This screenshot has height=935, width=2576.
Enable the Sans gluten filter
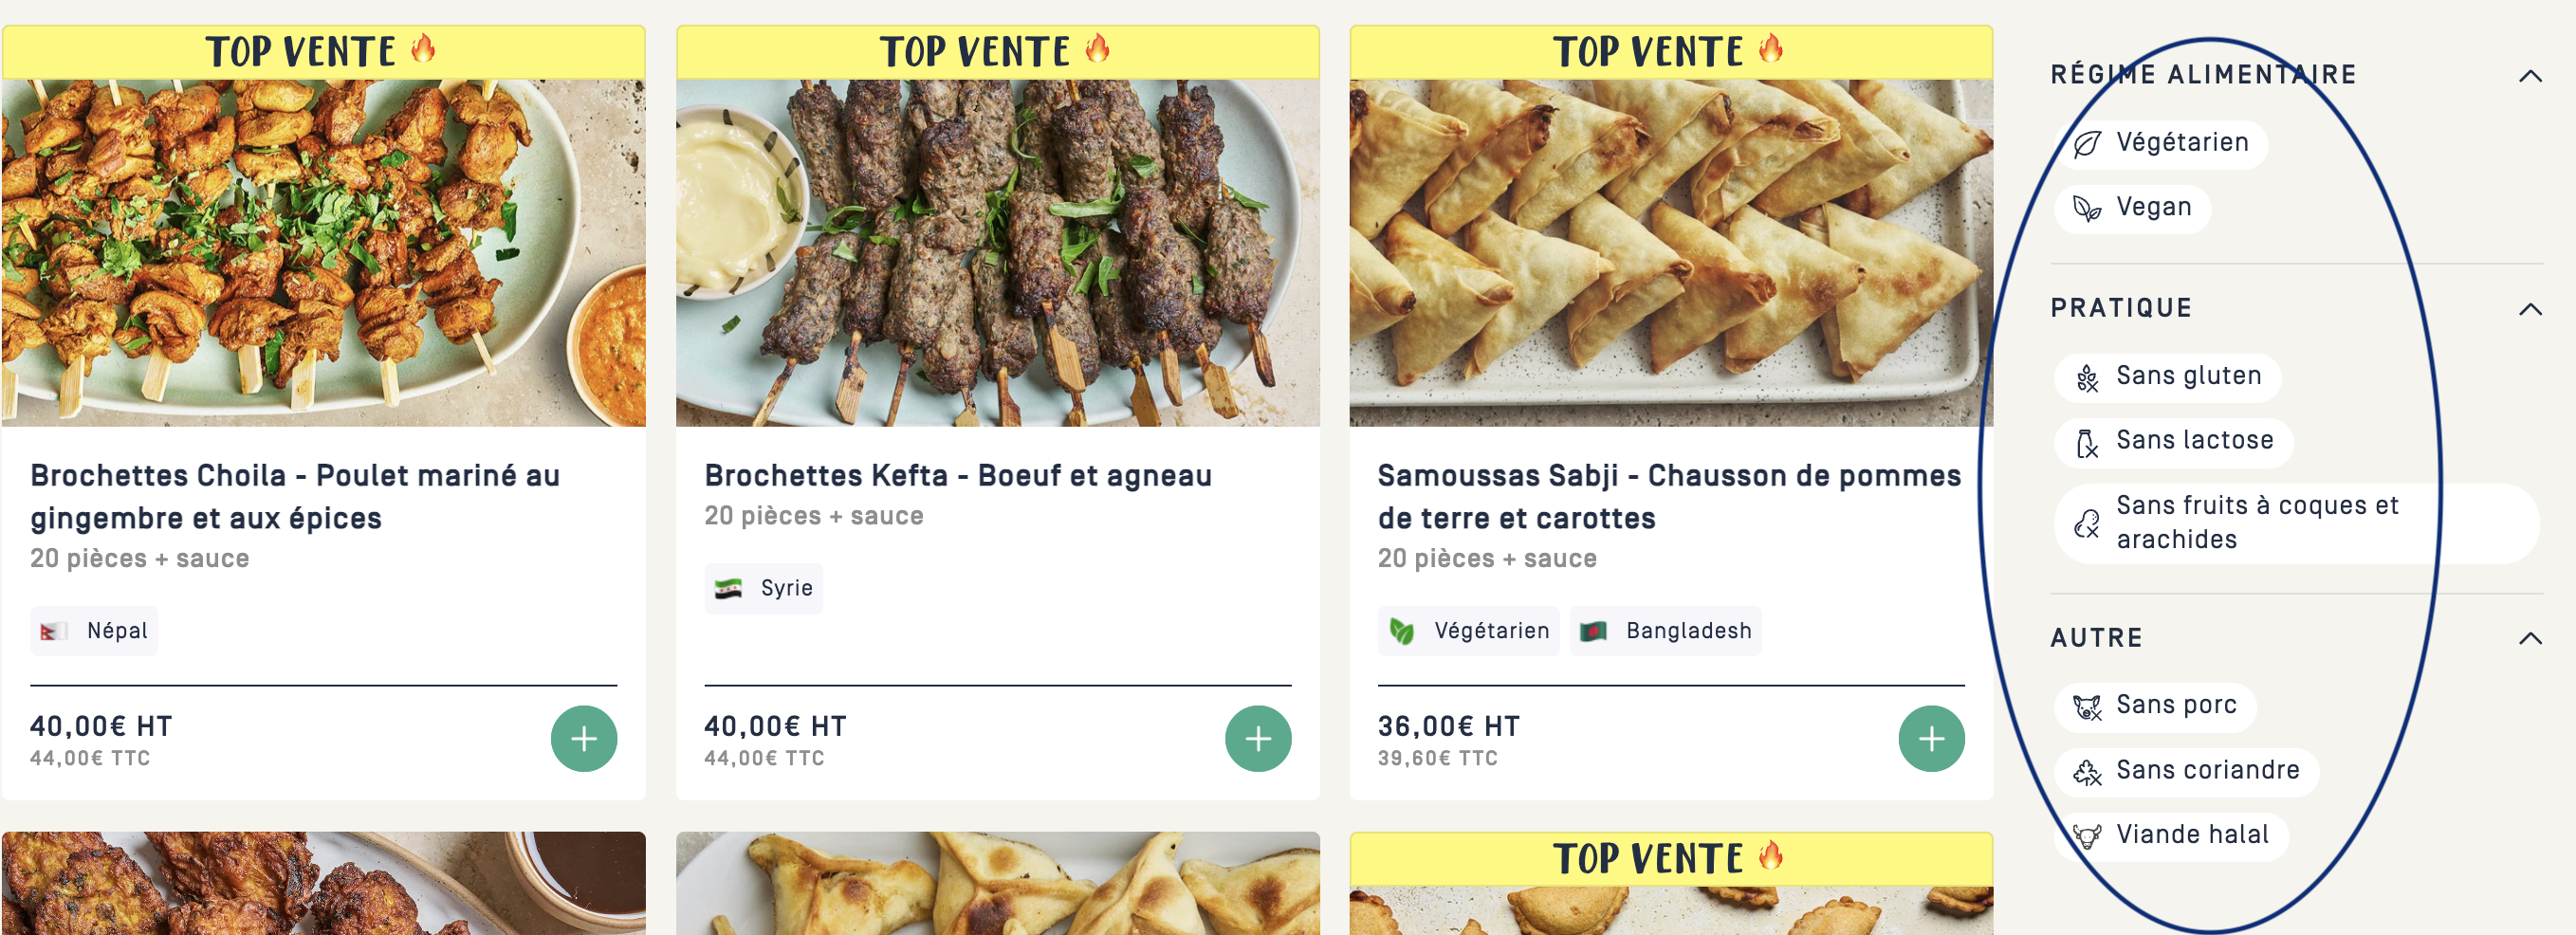[x=2168, y=377]
